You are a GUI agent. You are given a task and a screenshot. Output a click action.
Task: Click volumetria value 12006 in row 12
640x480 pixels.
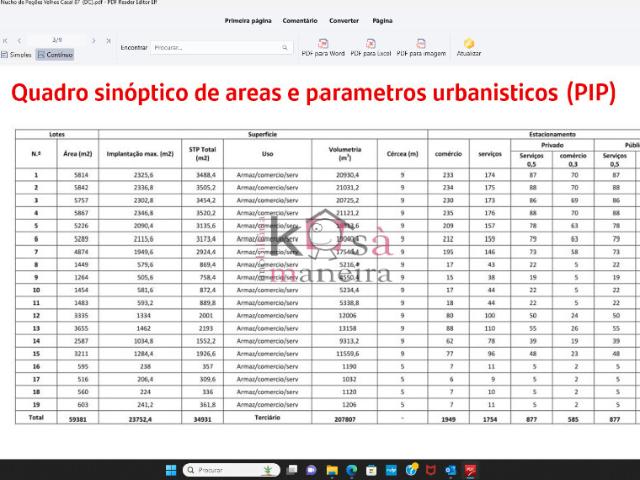click(348, 316)
